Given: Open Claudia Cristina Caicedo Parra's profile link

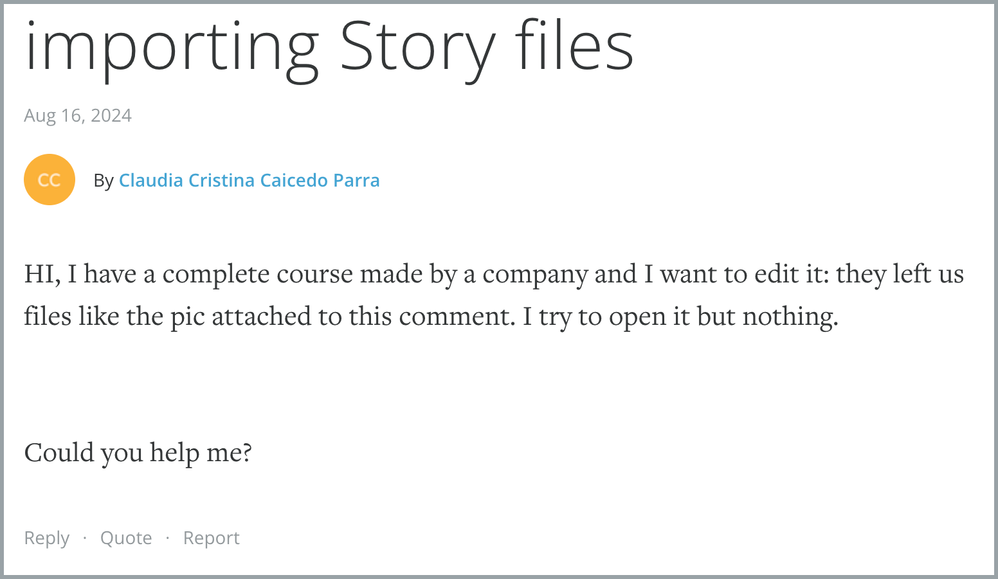Looking at the screenshot, I should 249,181.
